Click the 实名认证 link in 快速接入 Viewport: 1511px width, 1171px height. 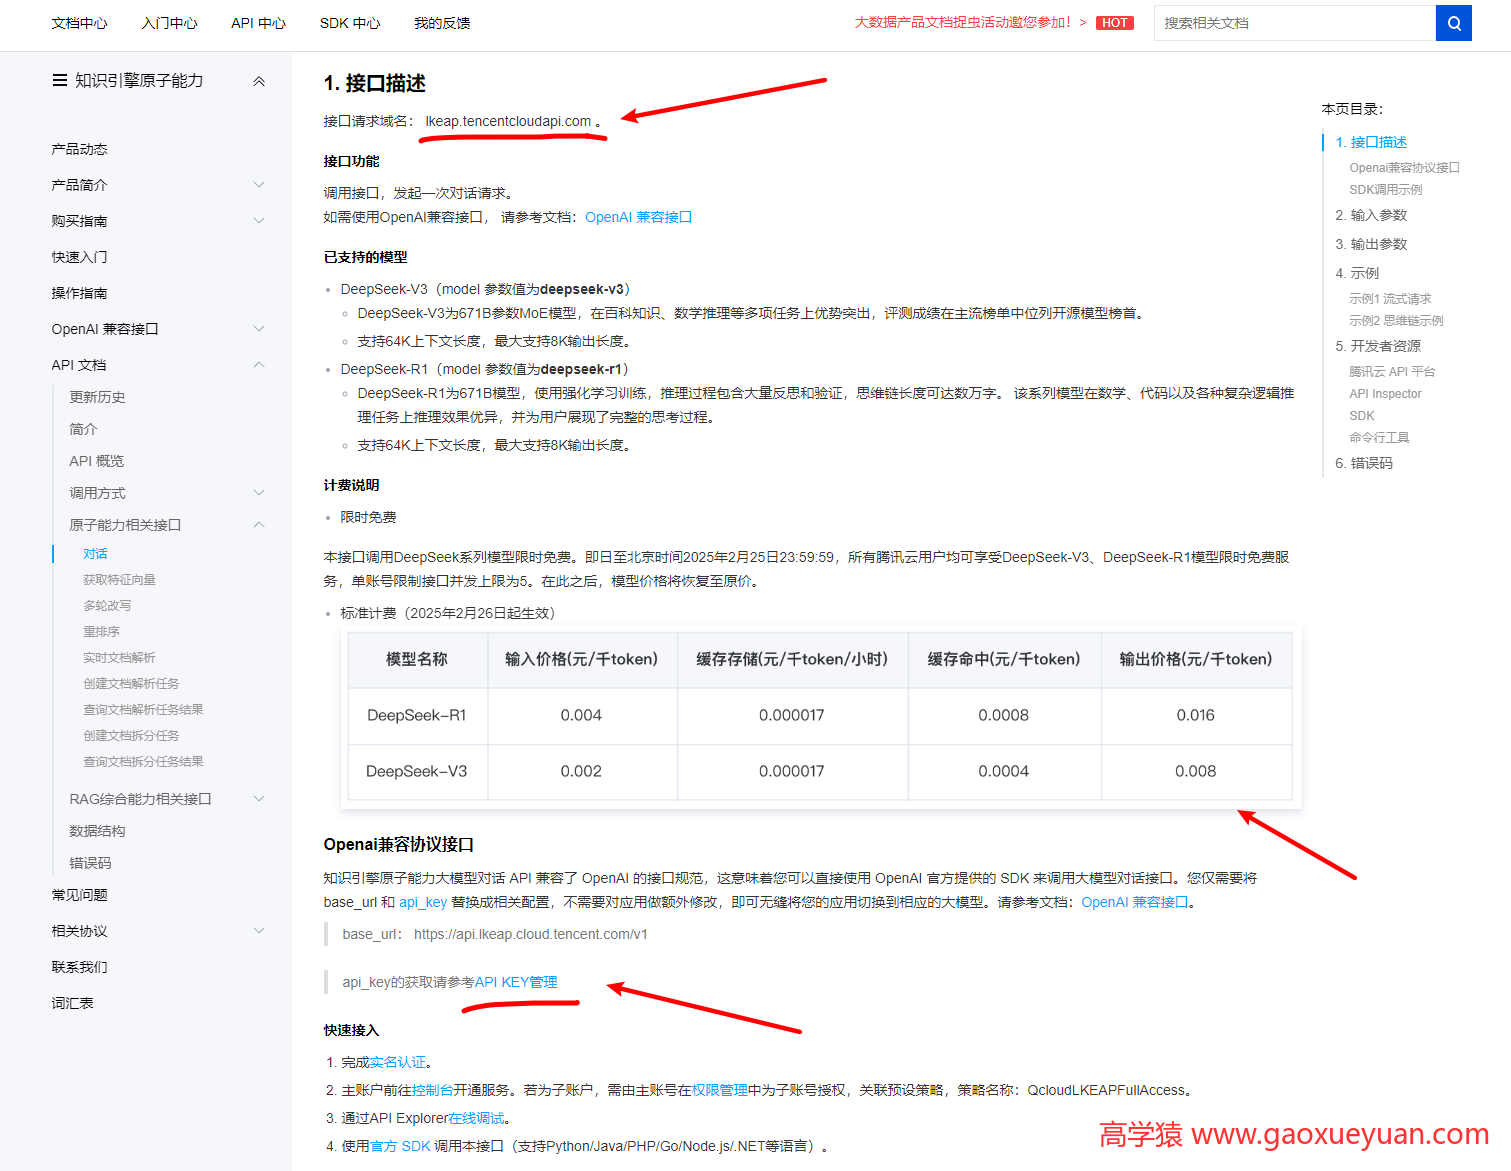click(x=396, y=1061)
